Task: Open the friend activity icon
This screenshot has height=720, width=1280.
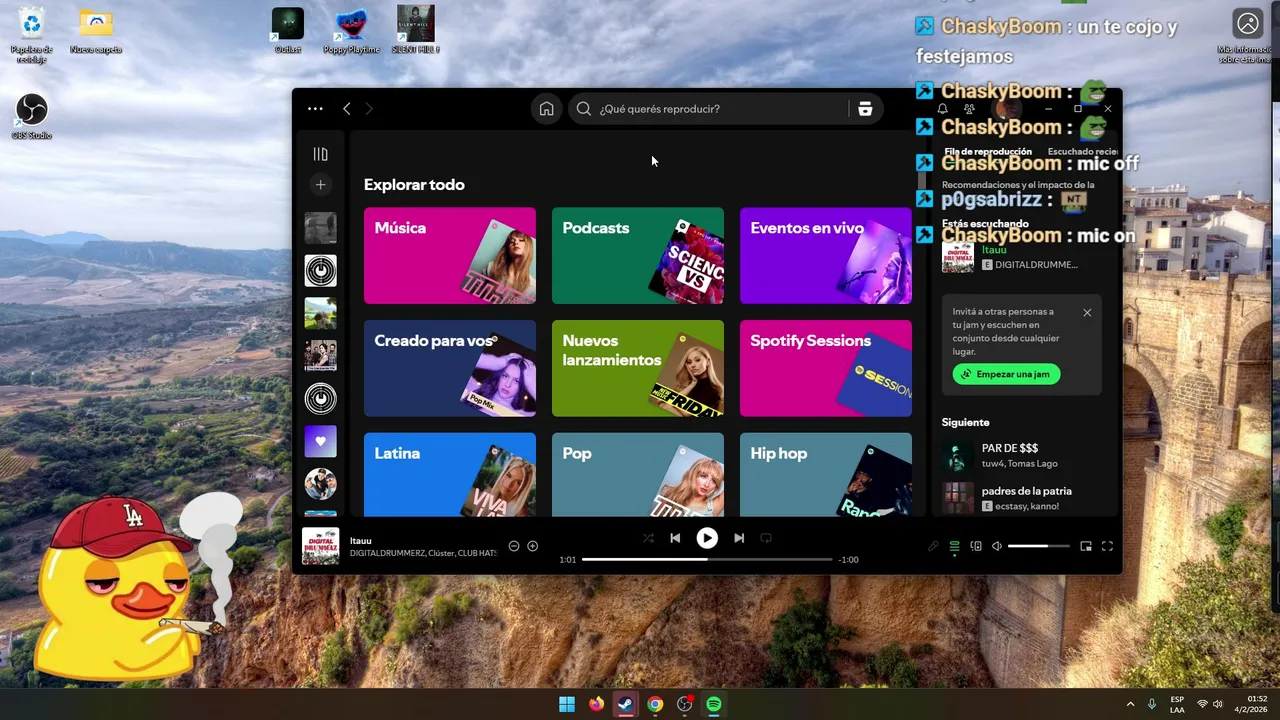Action: point(969,109)
